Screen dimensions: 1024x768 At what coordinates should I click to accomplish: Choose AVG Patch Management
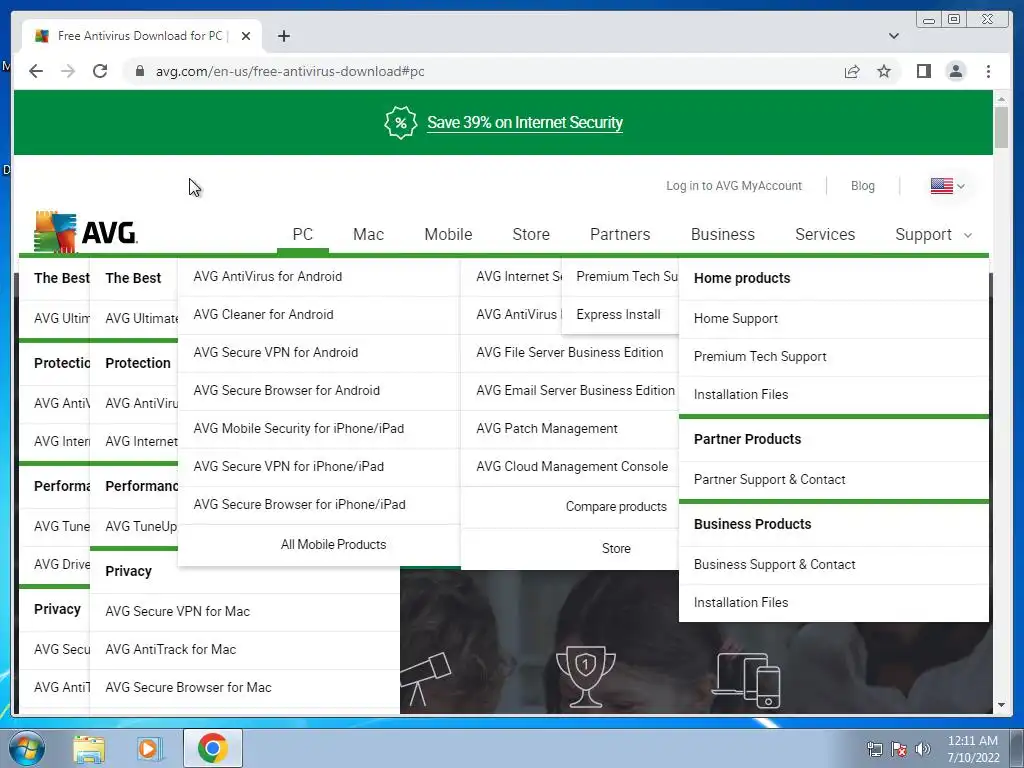[x=547, y=428]
